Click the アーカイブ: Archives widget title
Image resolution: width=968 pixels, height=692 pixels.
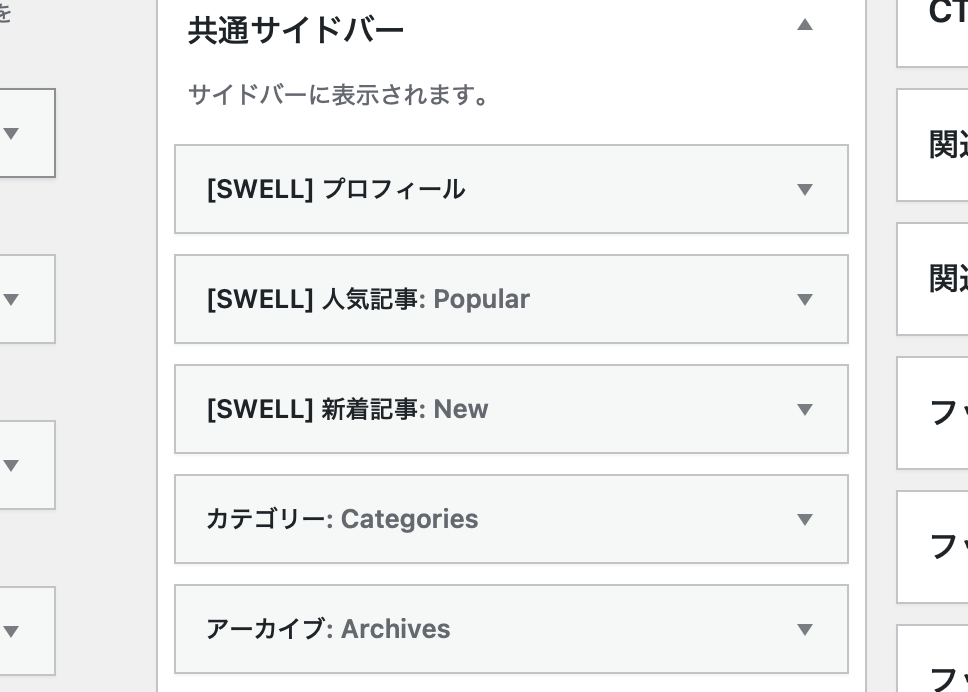click(x=328, y=630)
